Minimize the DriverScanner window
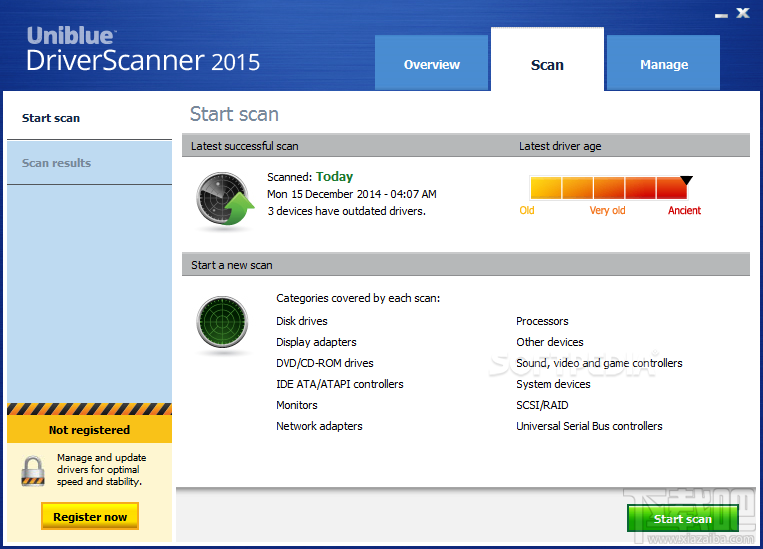 pyautogui.click(x=721, y=15)
